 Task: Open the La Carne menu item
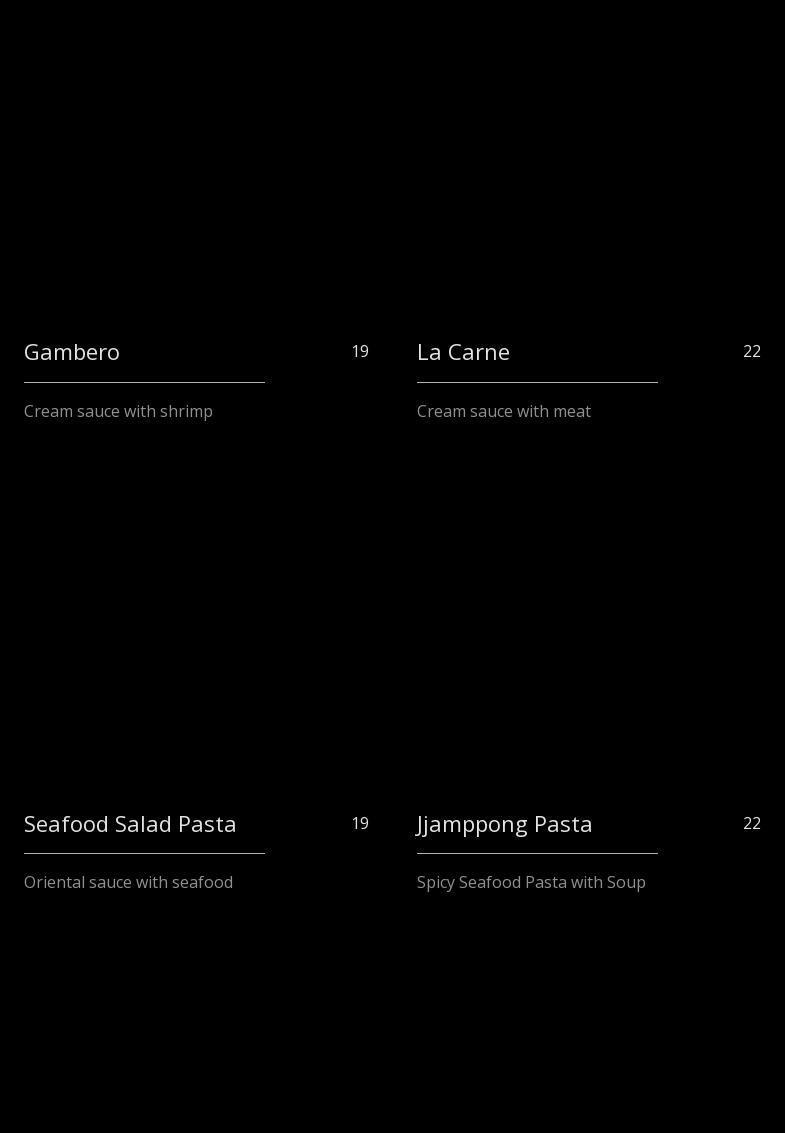point(463,352)
